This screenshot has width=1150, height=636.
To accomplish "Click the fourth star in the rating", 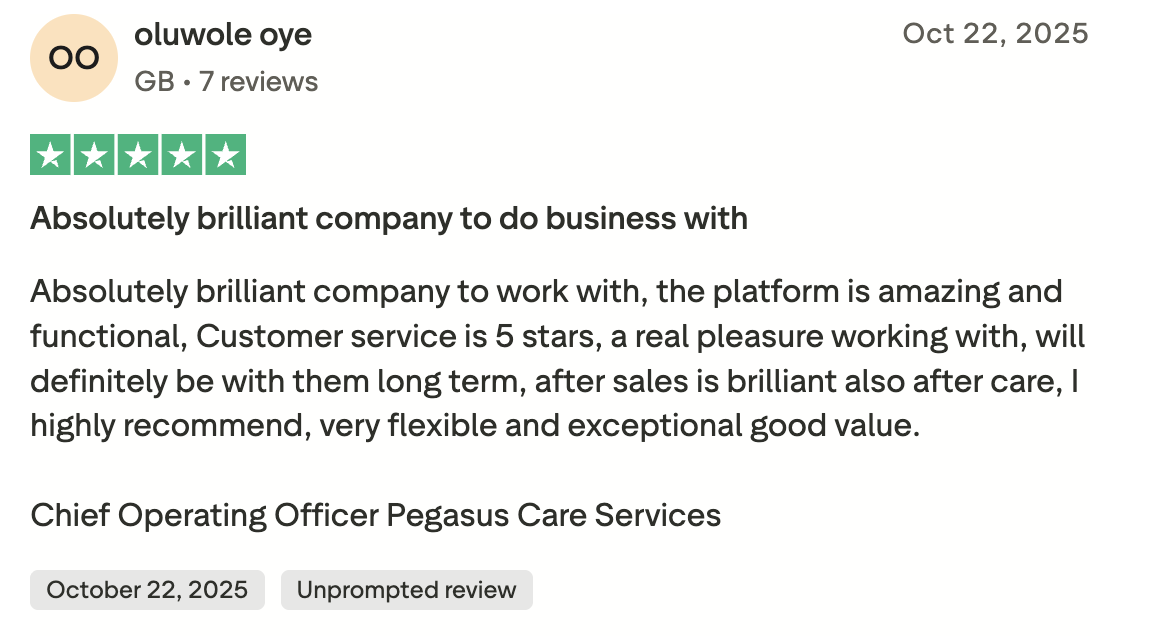I will [182, 155].
